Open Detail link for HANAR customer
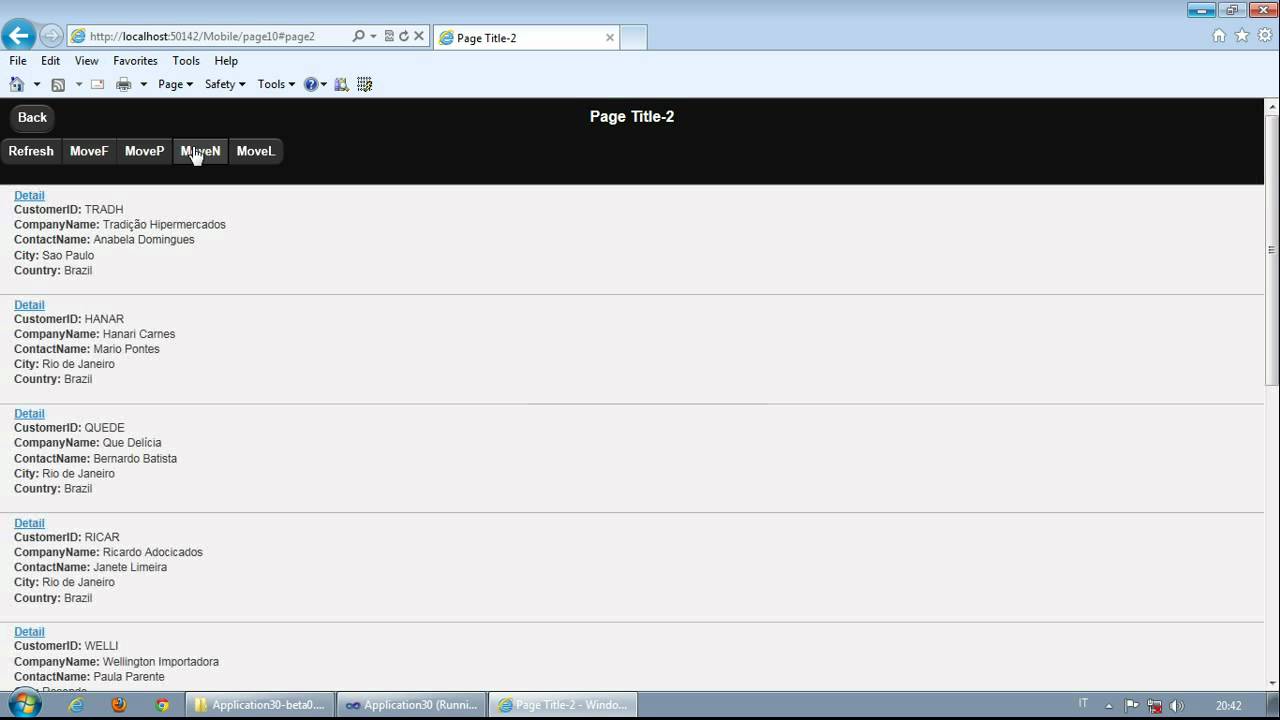1280x720 pixels. [x=29, y=305]
